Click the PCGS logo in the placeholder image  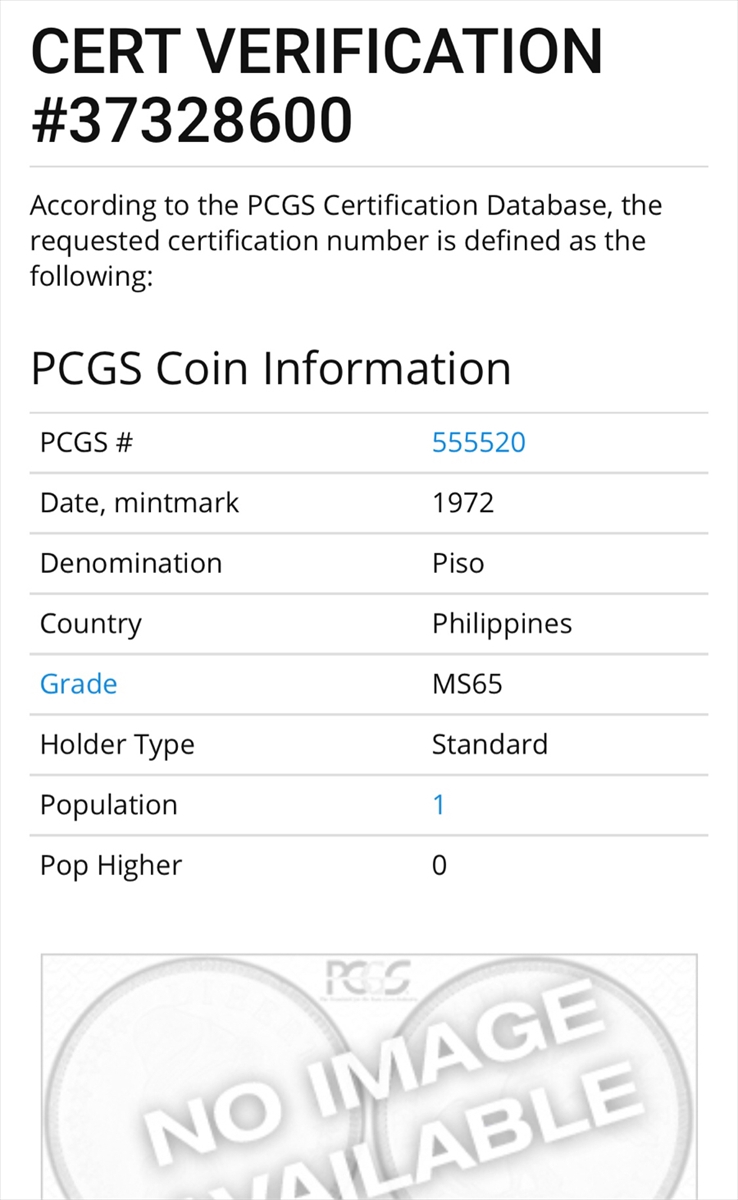coord(368,977)
